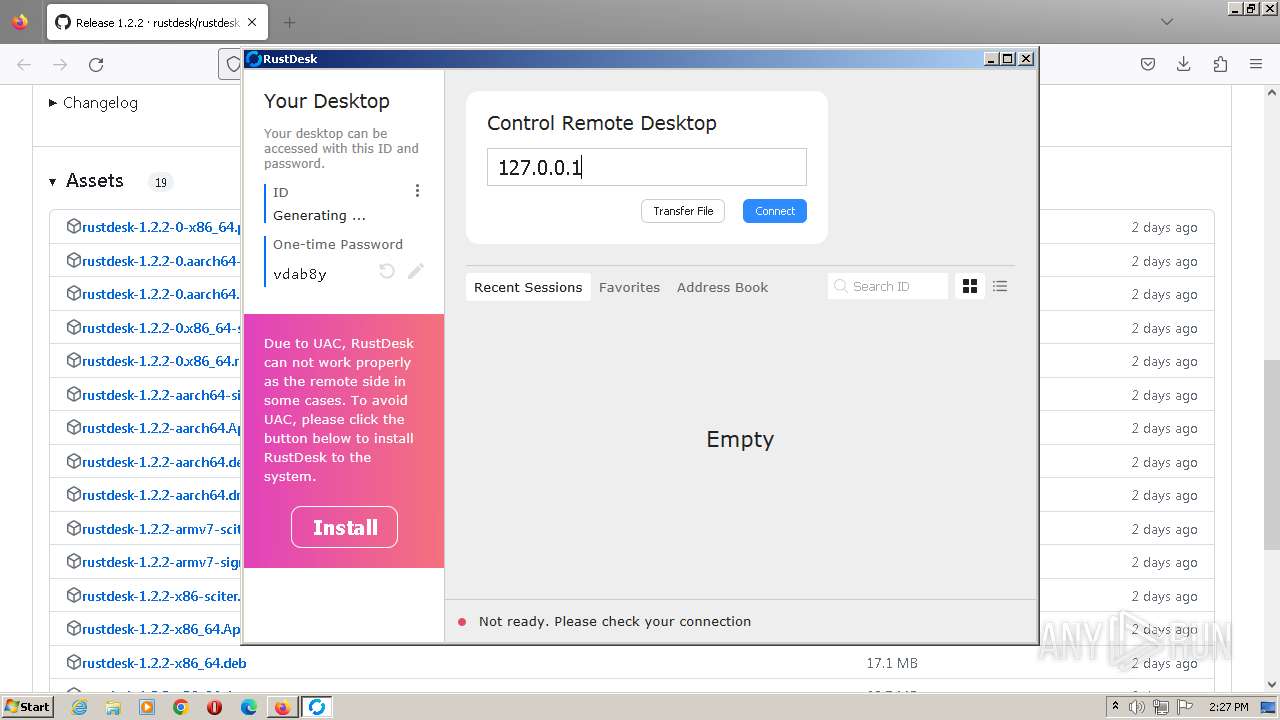This screenshot has height=720, width=1280.
Task: Select the Release 1.2.2 rustdesk tab
Action: coord(156,22)
